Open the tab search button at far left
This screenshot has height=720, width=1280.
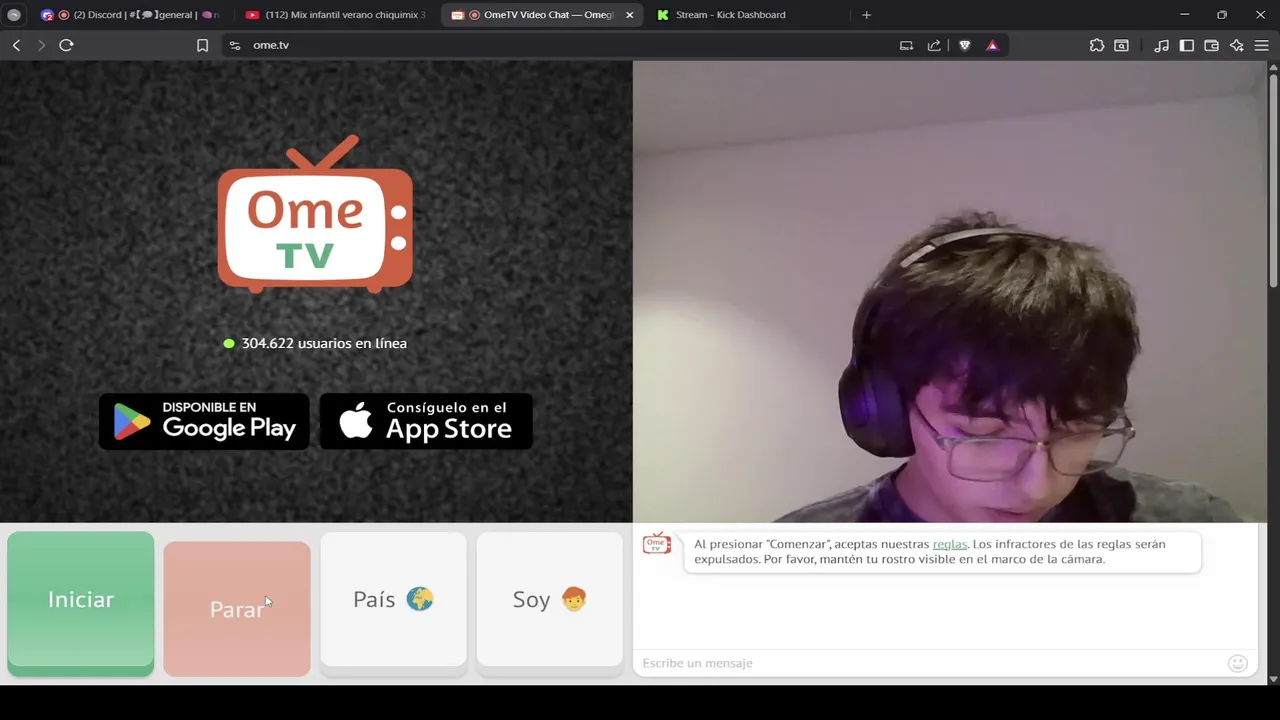(14, 15)
